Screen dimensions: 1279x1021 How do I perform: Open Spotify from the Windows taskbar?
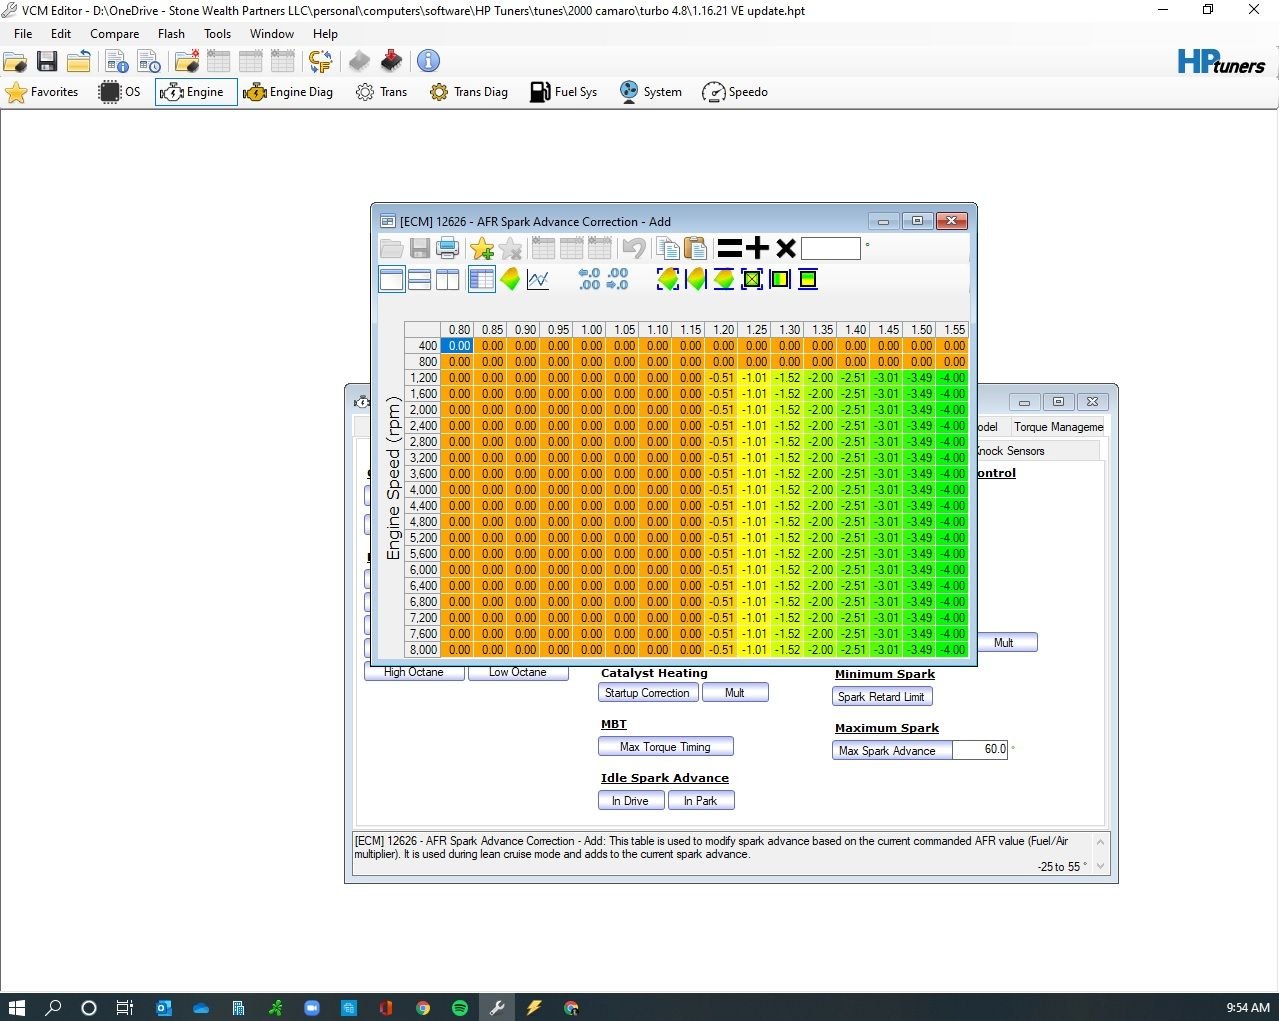[x=460, y=1008]
